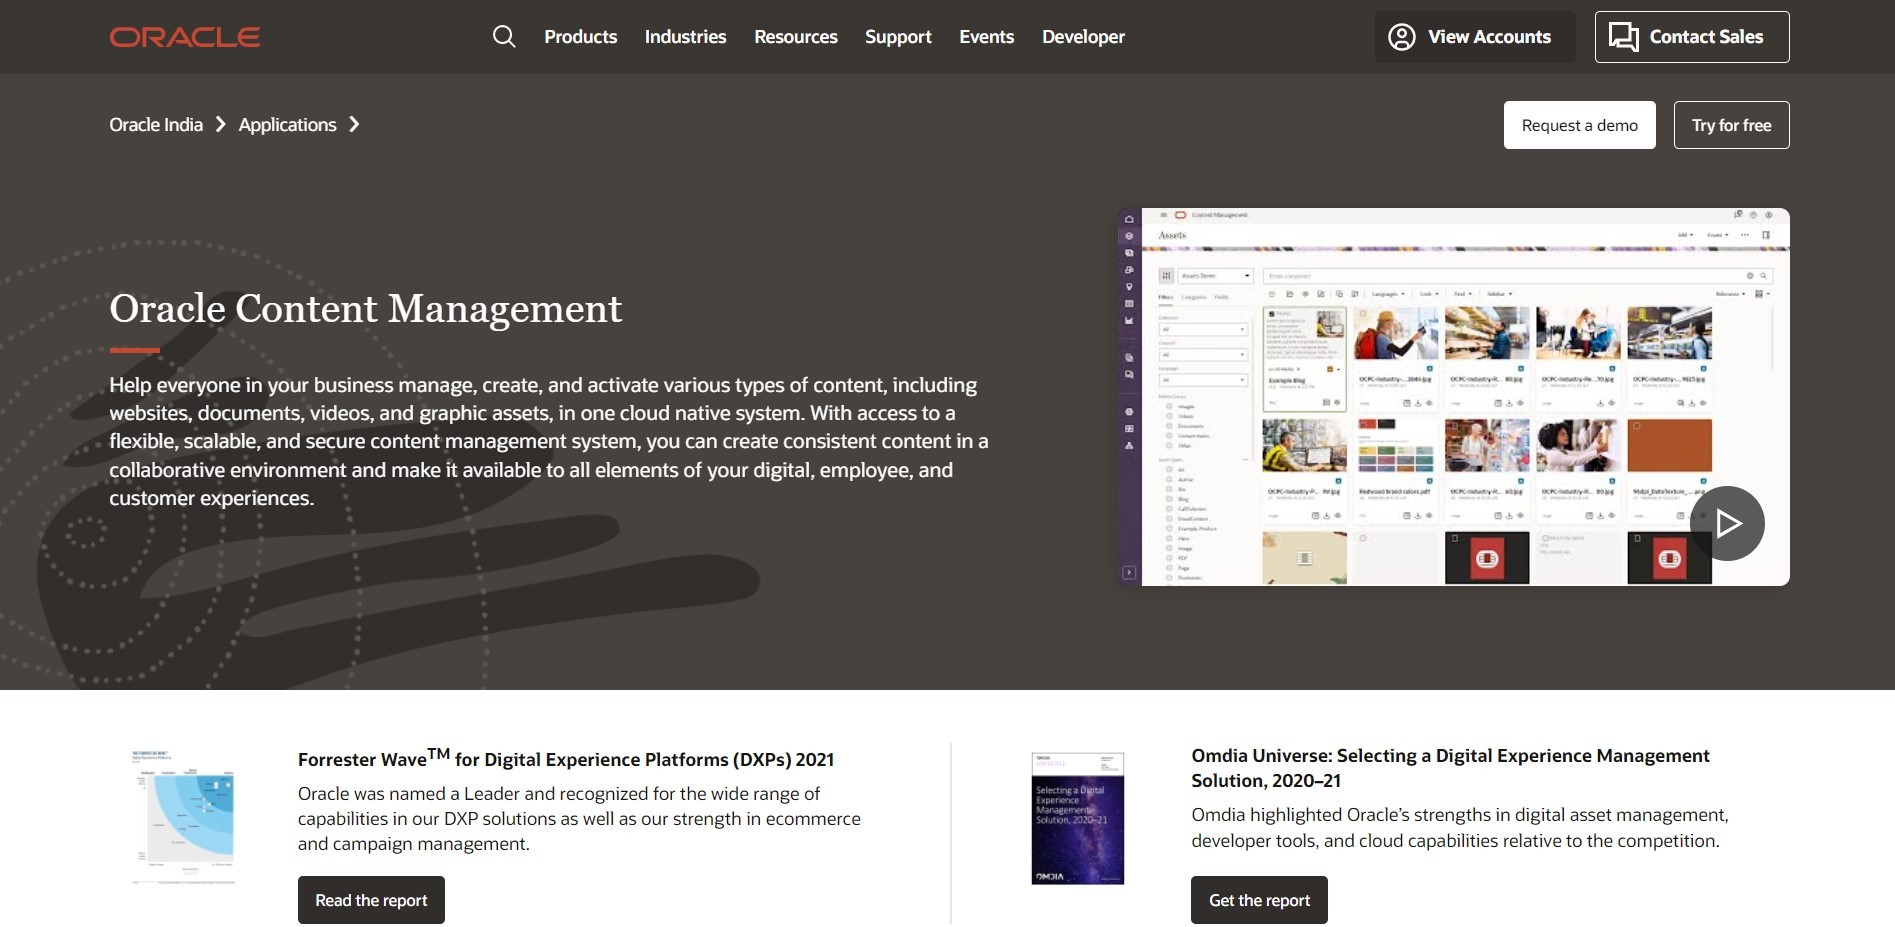
Task: Open the Products menu
Action: pyautogui.click(x=580, y=37)
